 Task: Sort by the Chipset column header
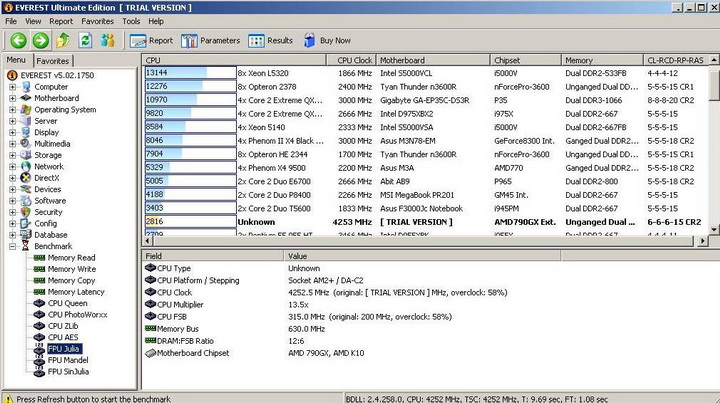click(526, 60)
